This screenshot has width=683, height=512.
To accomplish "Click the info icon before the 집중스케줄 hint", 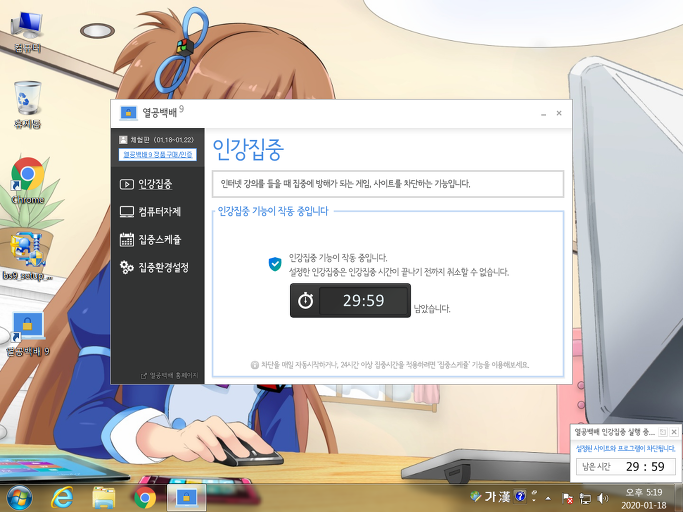I will [255, 365].
